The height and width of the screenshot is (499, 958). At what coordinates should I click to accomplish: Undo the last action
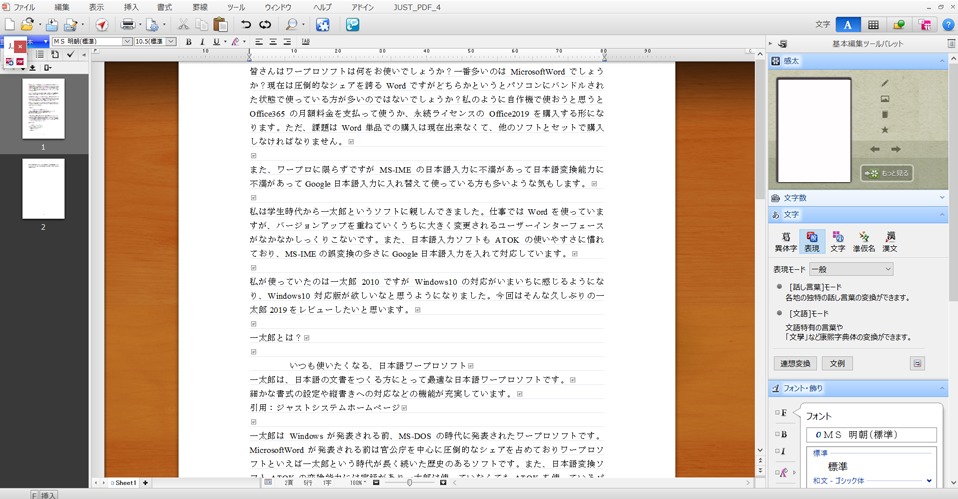click(246, 24)
